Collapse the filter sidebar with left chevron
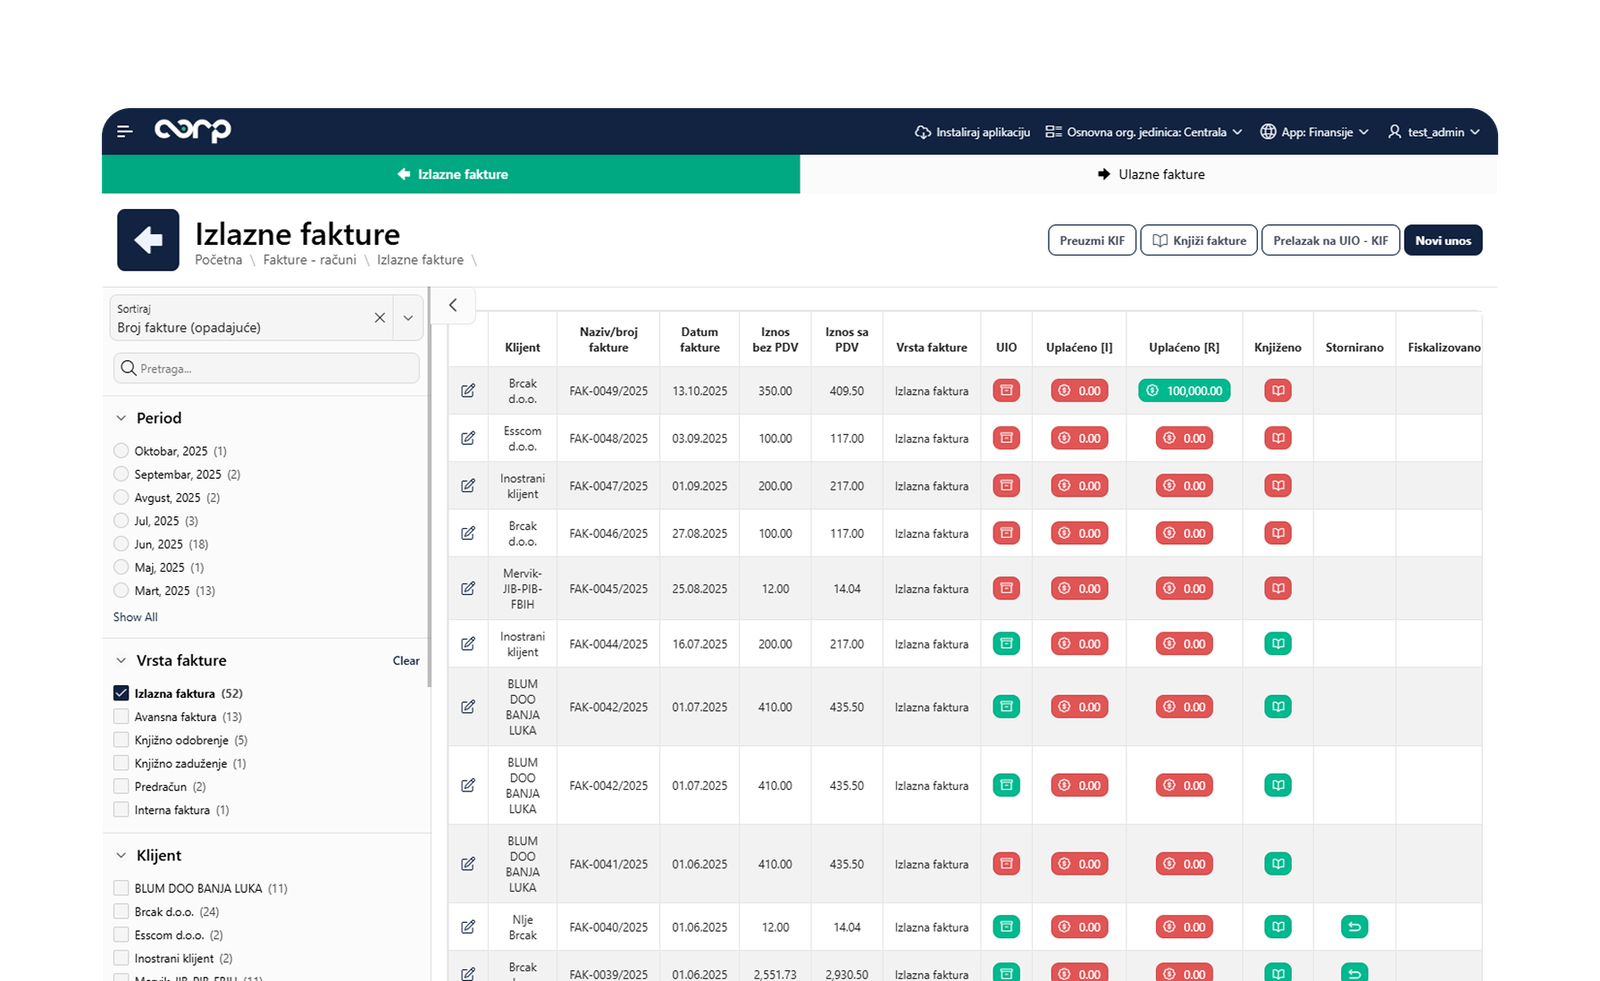1600x981 pixels. tap(453, 306)
